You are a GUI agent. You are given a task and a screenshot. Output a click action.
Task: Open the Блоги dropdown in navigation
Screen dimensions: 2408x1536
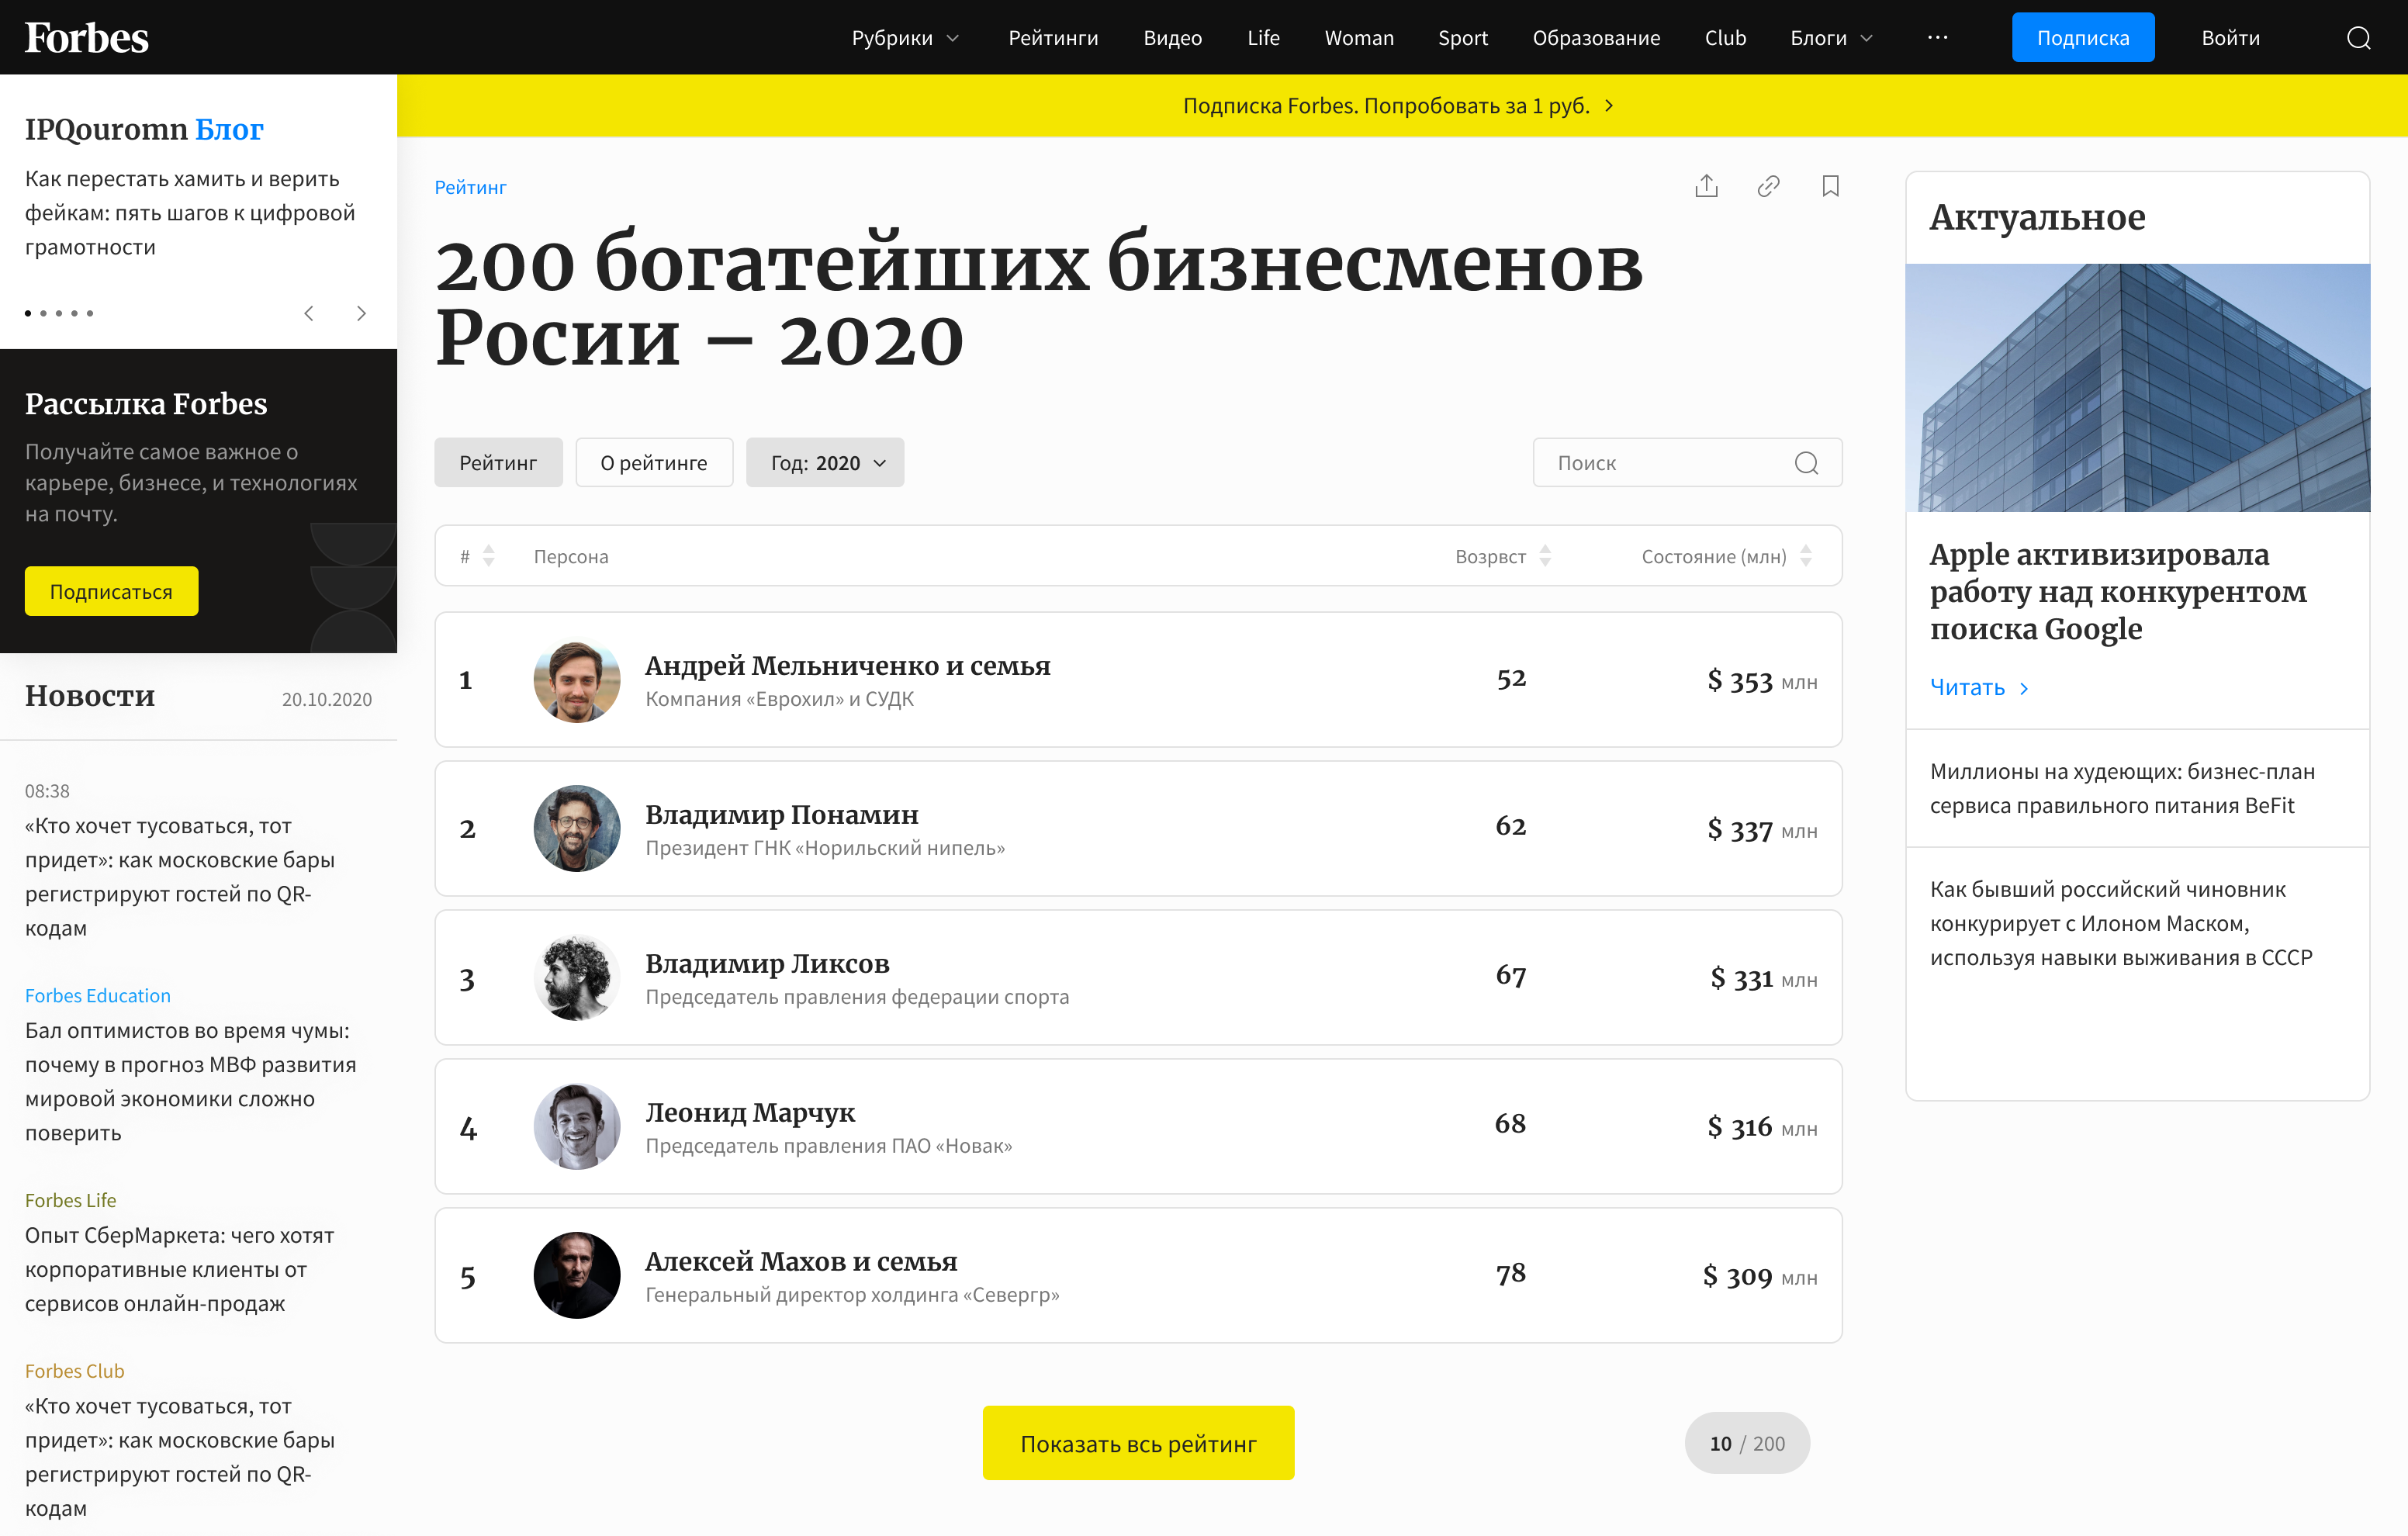pos(1831,38)
